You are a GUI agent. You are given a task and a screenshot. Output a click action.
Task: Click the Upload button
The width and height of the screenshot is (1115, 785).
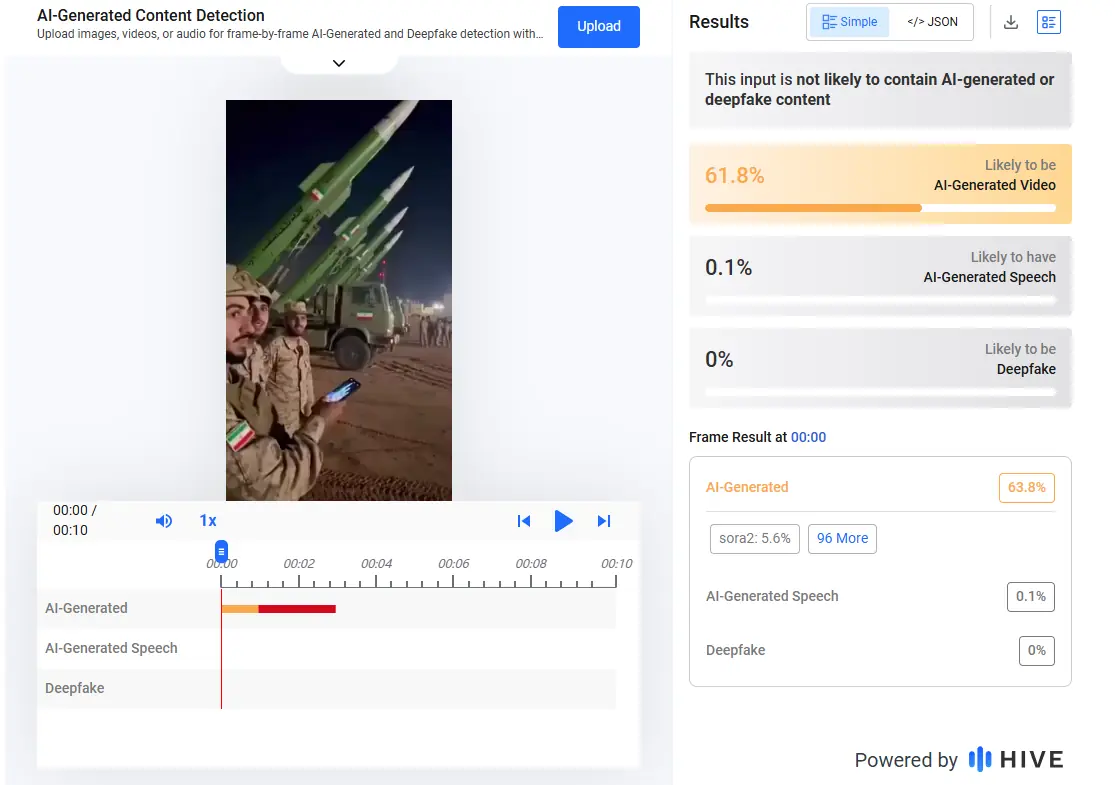(x=599, y=27)
